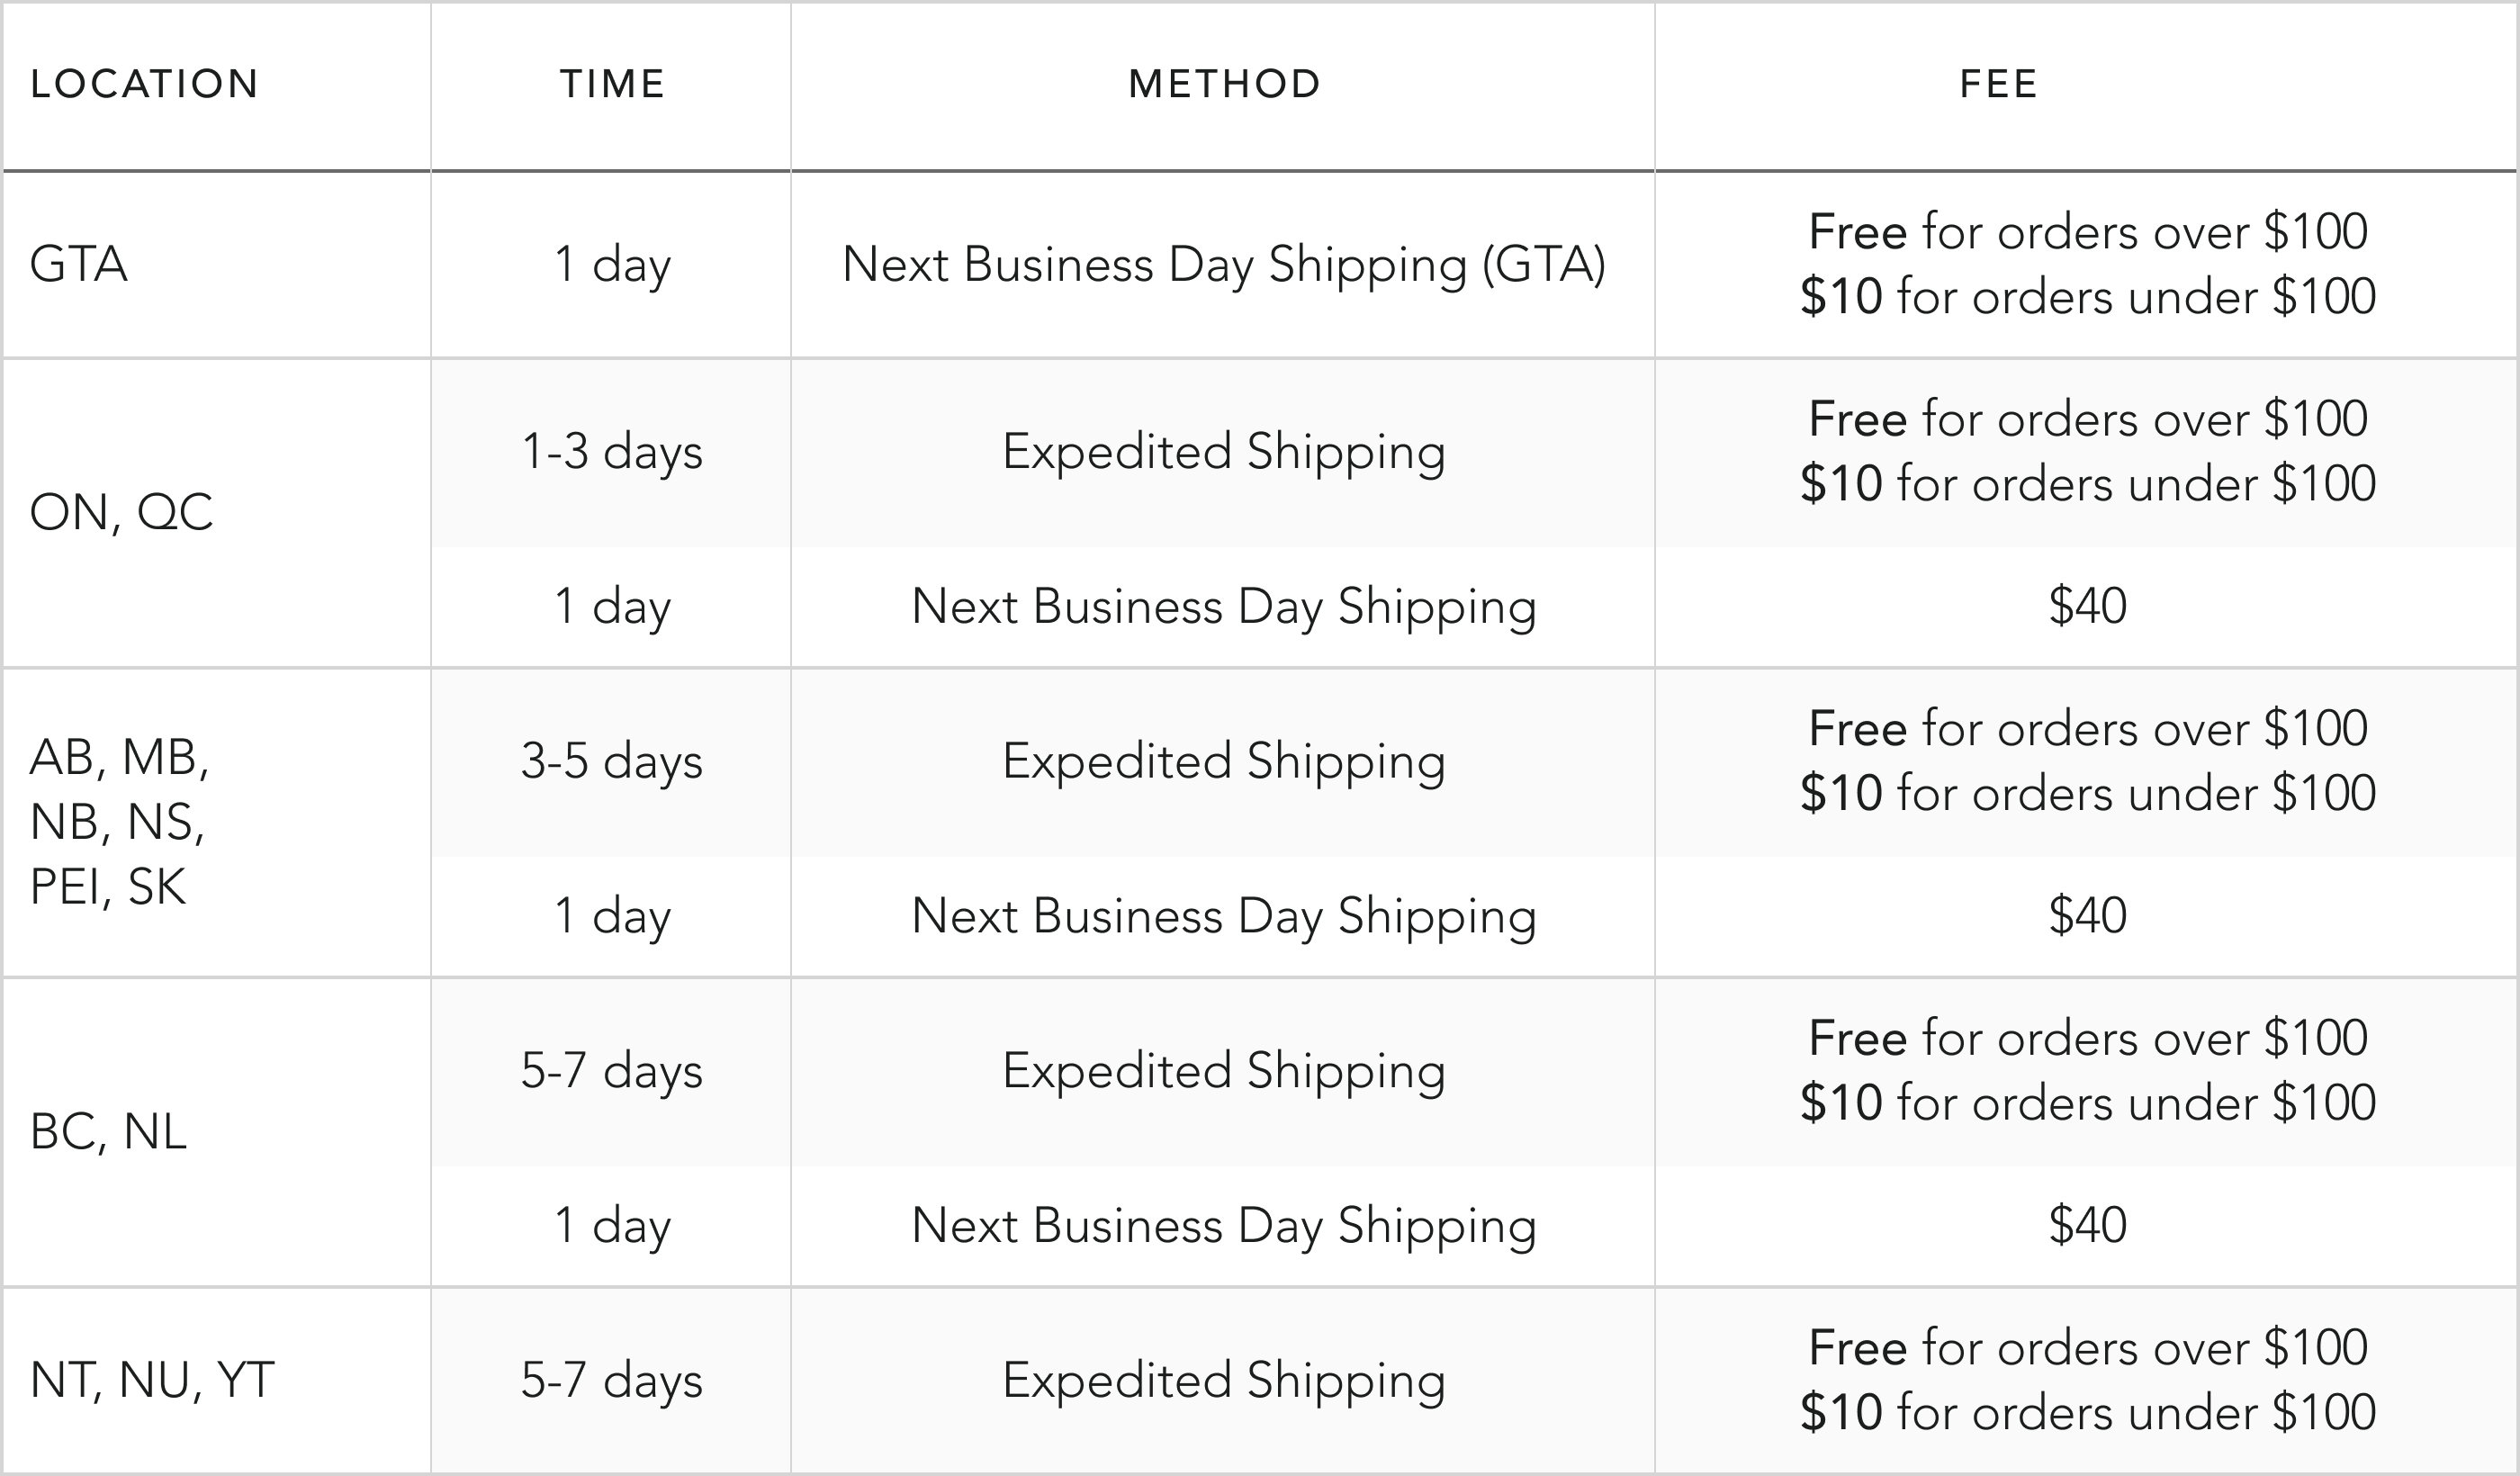Select the METHOD column header
This screenshot has height=1476, width=2520.
(x=1224, y=84)
